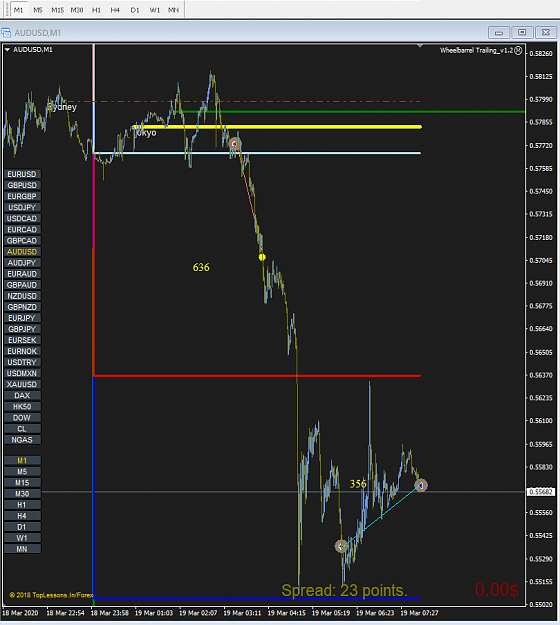Click the highlighted AUDUSD symbol button
The width and height of the screenshot is (560, 625).
tap(22, 252)
